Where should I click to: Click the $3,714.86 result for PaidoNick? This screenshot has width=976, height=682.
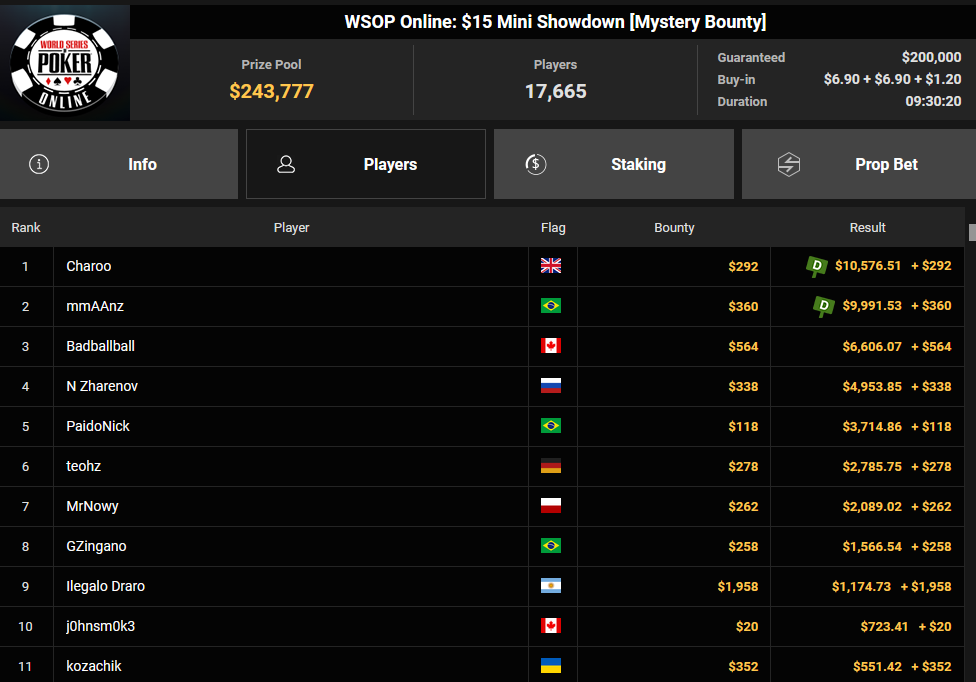872,426
